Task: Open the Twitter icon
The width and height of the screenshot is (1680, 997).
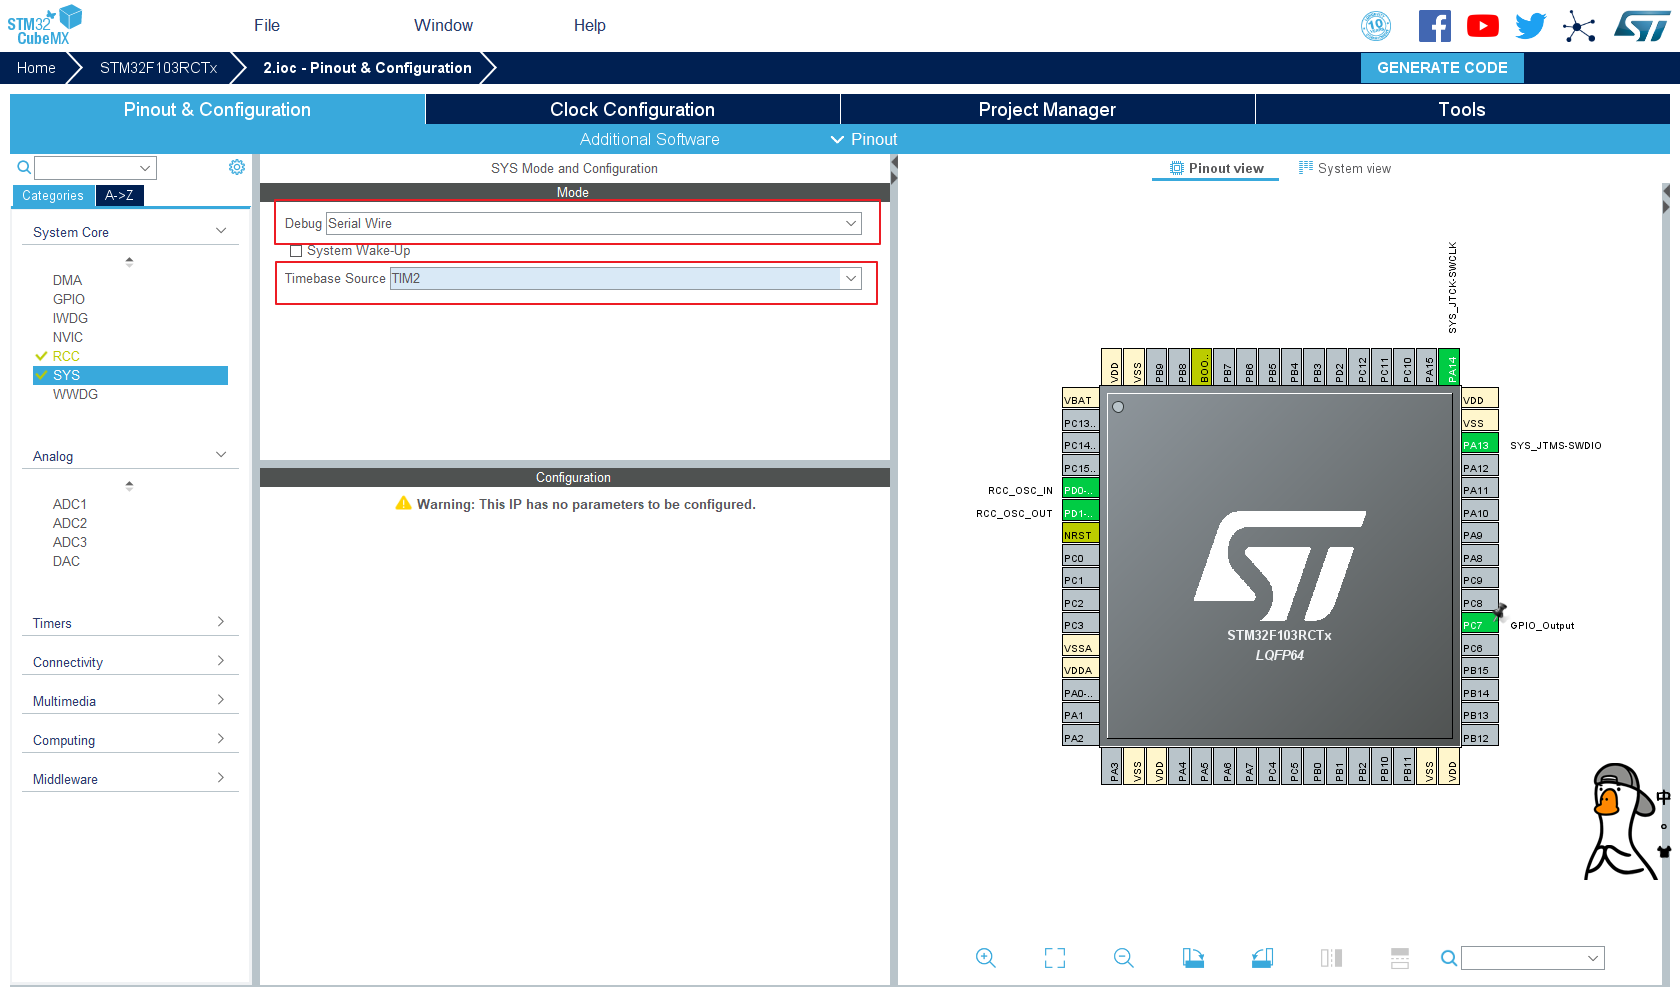Action: tap(1531, 26)
